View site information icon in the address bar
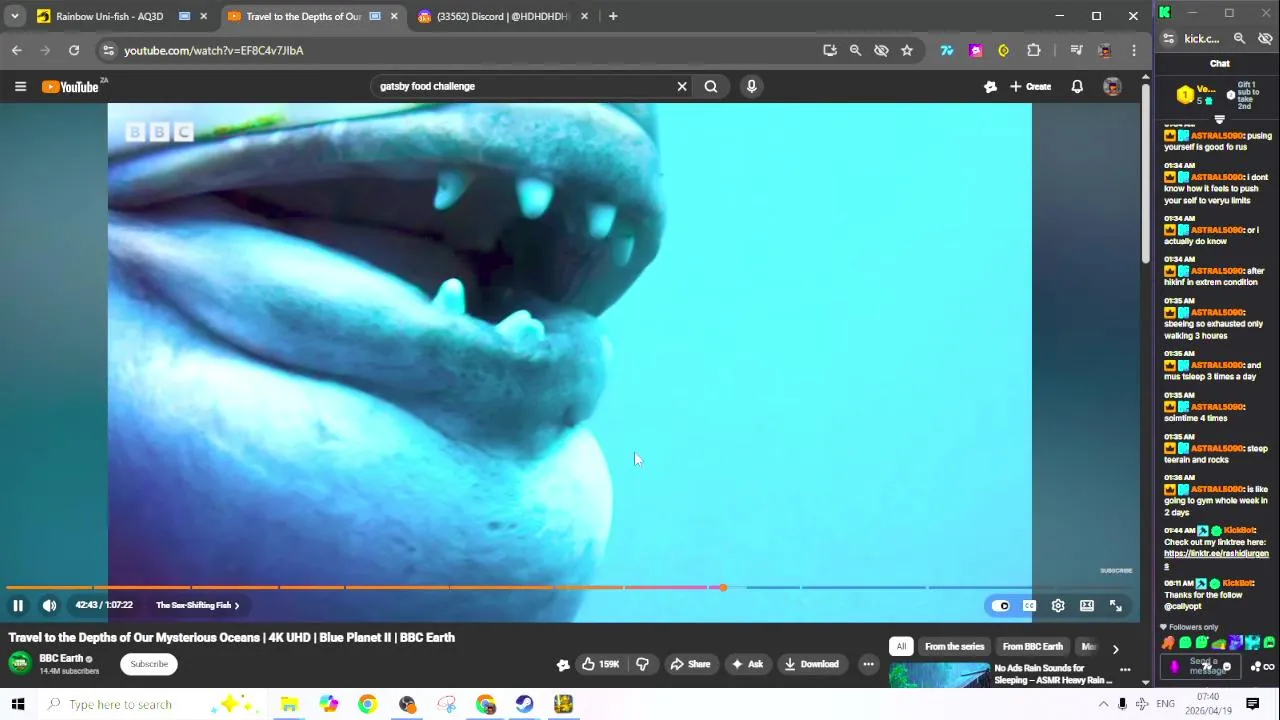This screenshot has height=720, width=1280. tap(108, 50)
